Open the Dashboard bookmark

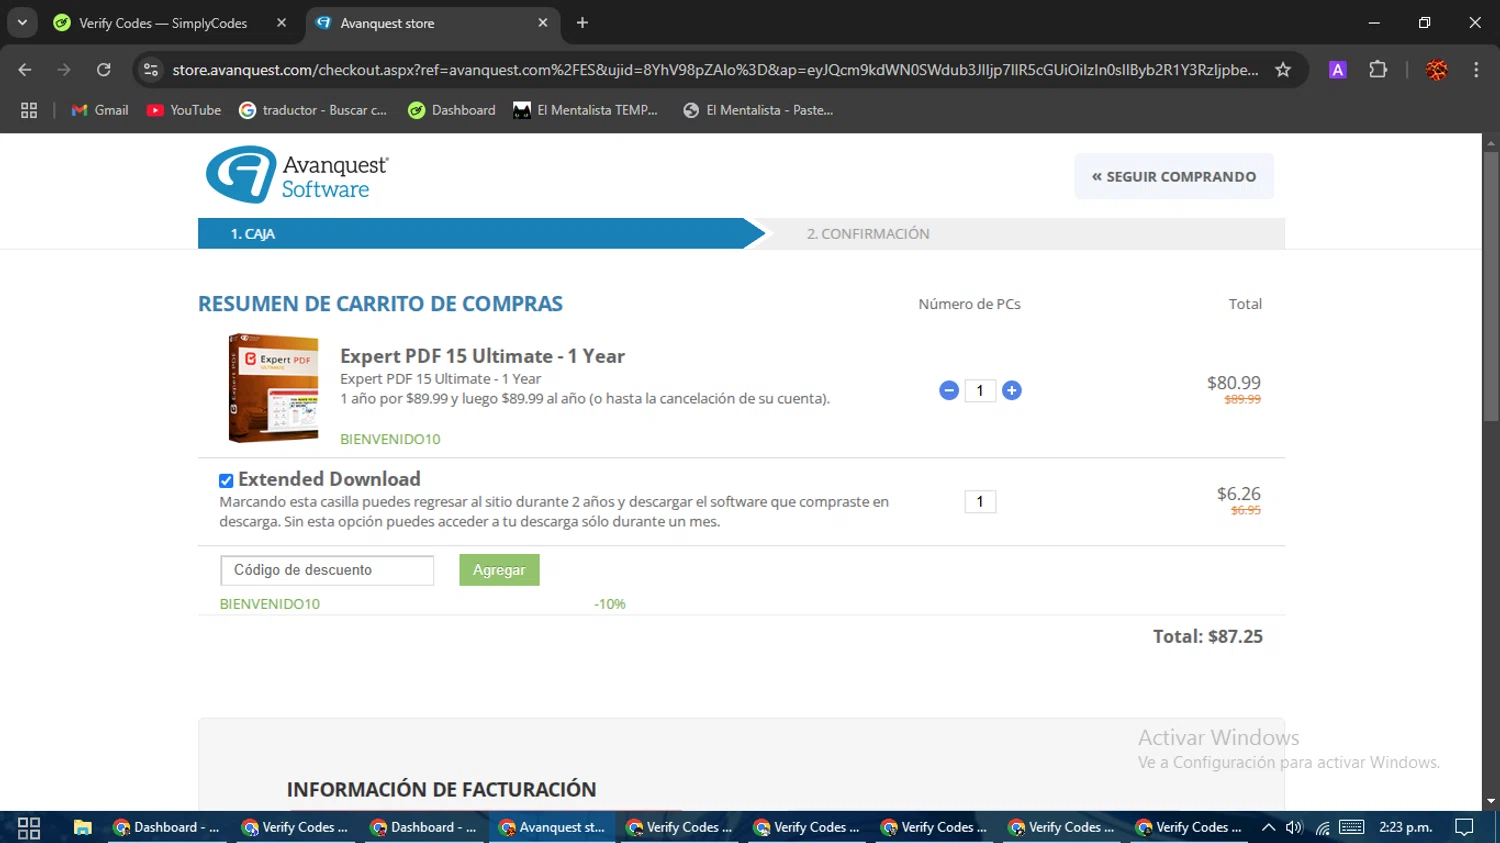coord(452,110)
